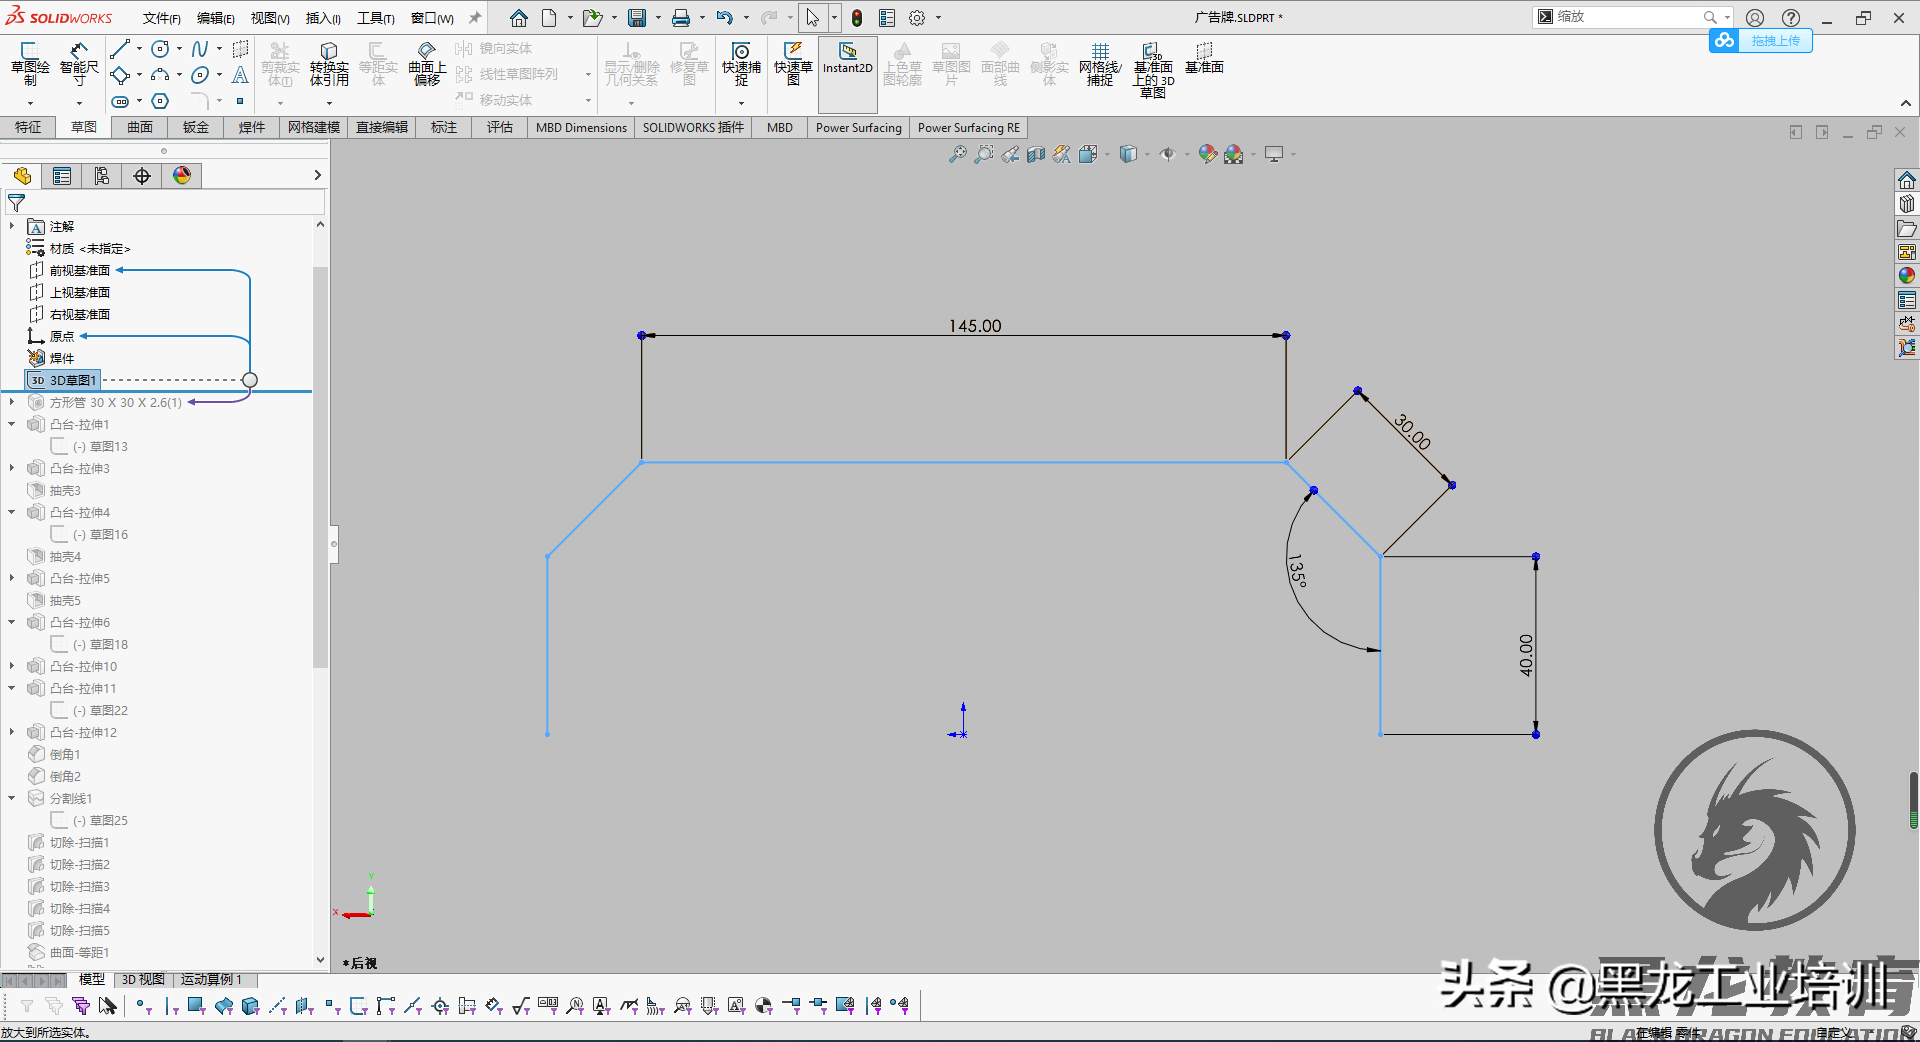Select the Spline sketch tool

(199, 48)
